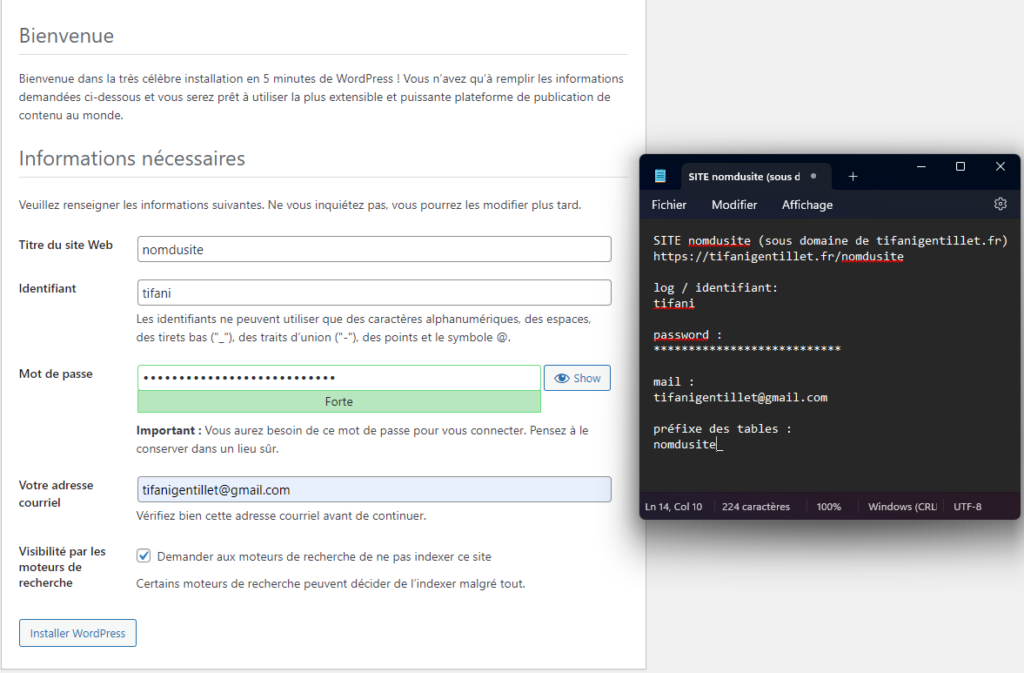This screenshot has height=673, width=1024.
Task: Add a new Notepad tab
Action: 853,176
